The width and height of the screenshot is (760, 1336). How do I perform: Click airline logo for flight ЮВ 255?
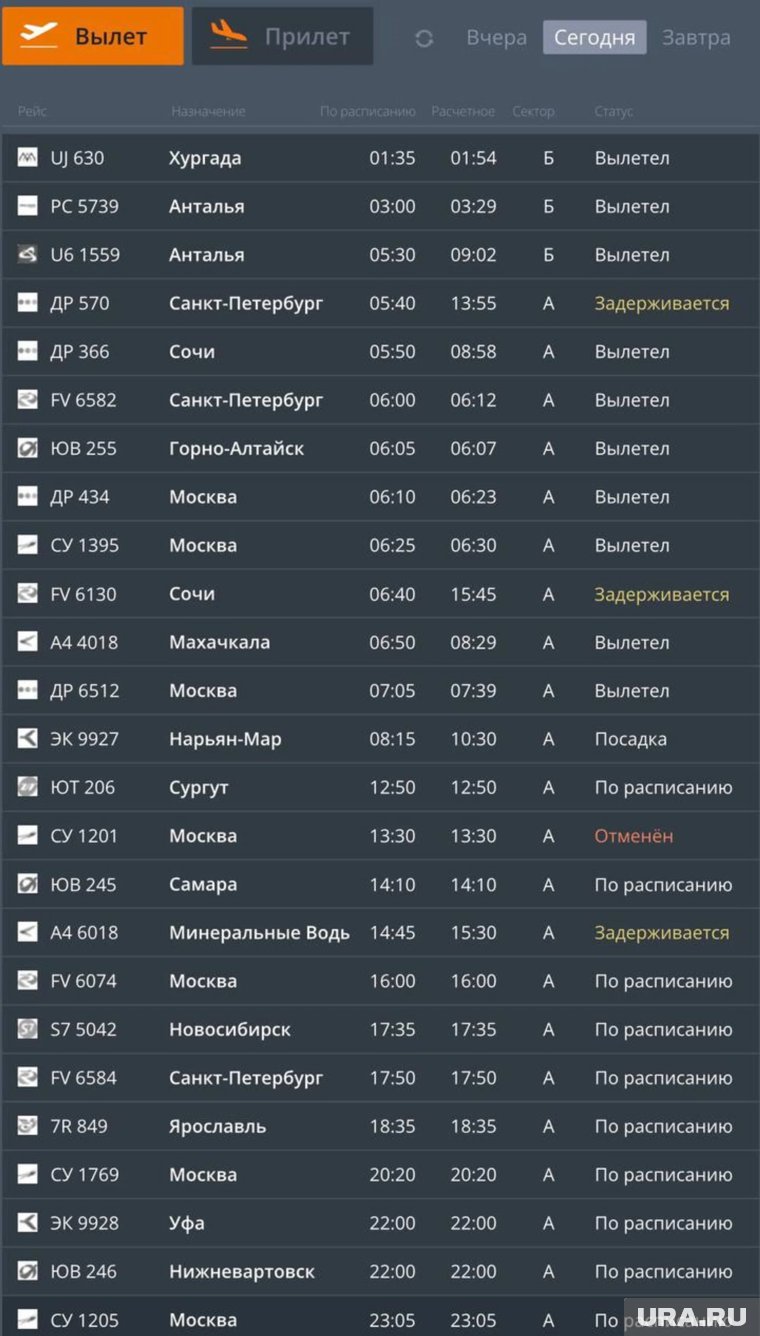pos(28,448)
